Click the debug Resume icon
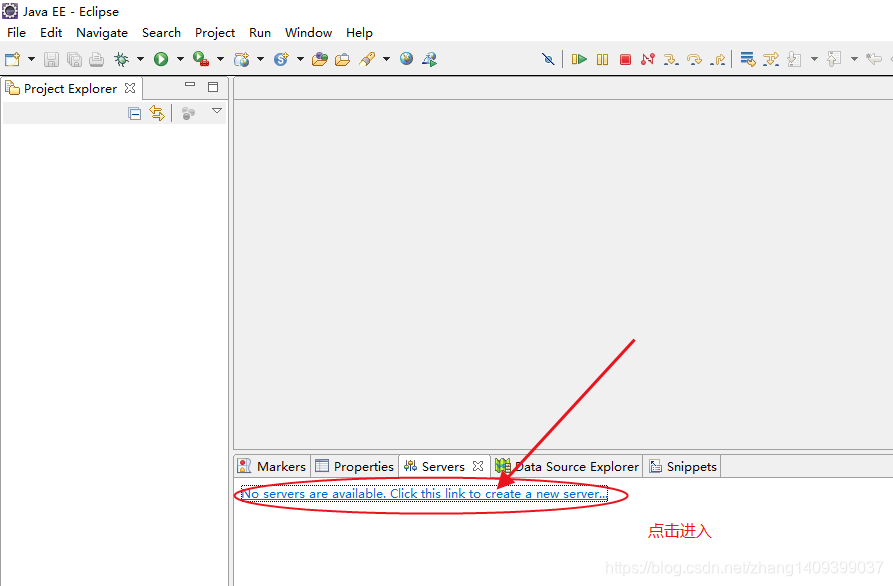This screenshot has width=893, height=586. (579, 59)
